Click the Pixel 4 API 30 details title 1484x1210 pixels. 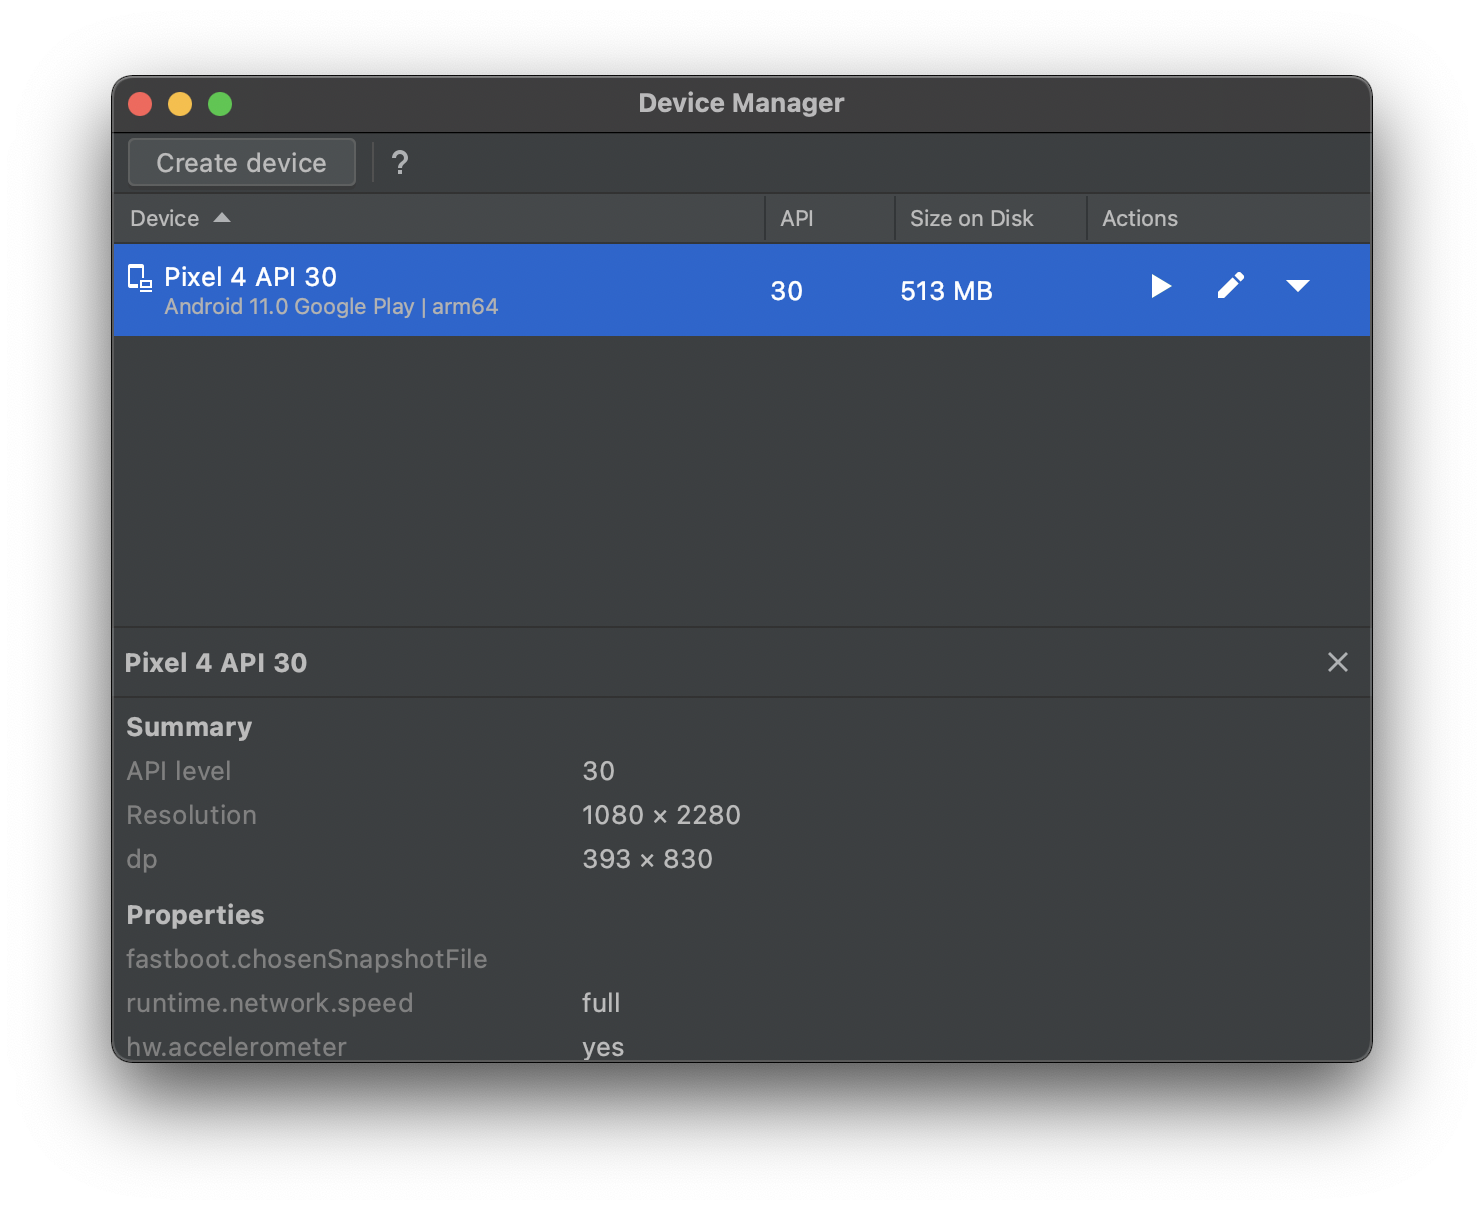pos(216,662)
